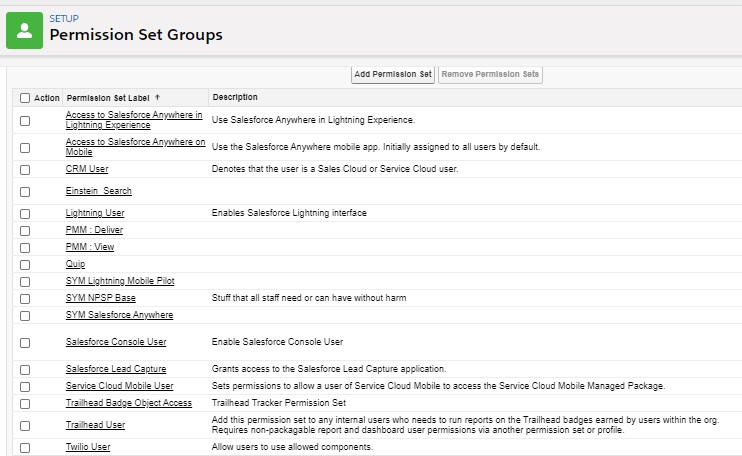
Task: Check the Salesforce Lead Capture row checkbox
Action: click(25, 369)
